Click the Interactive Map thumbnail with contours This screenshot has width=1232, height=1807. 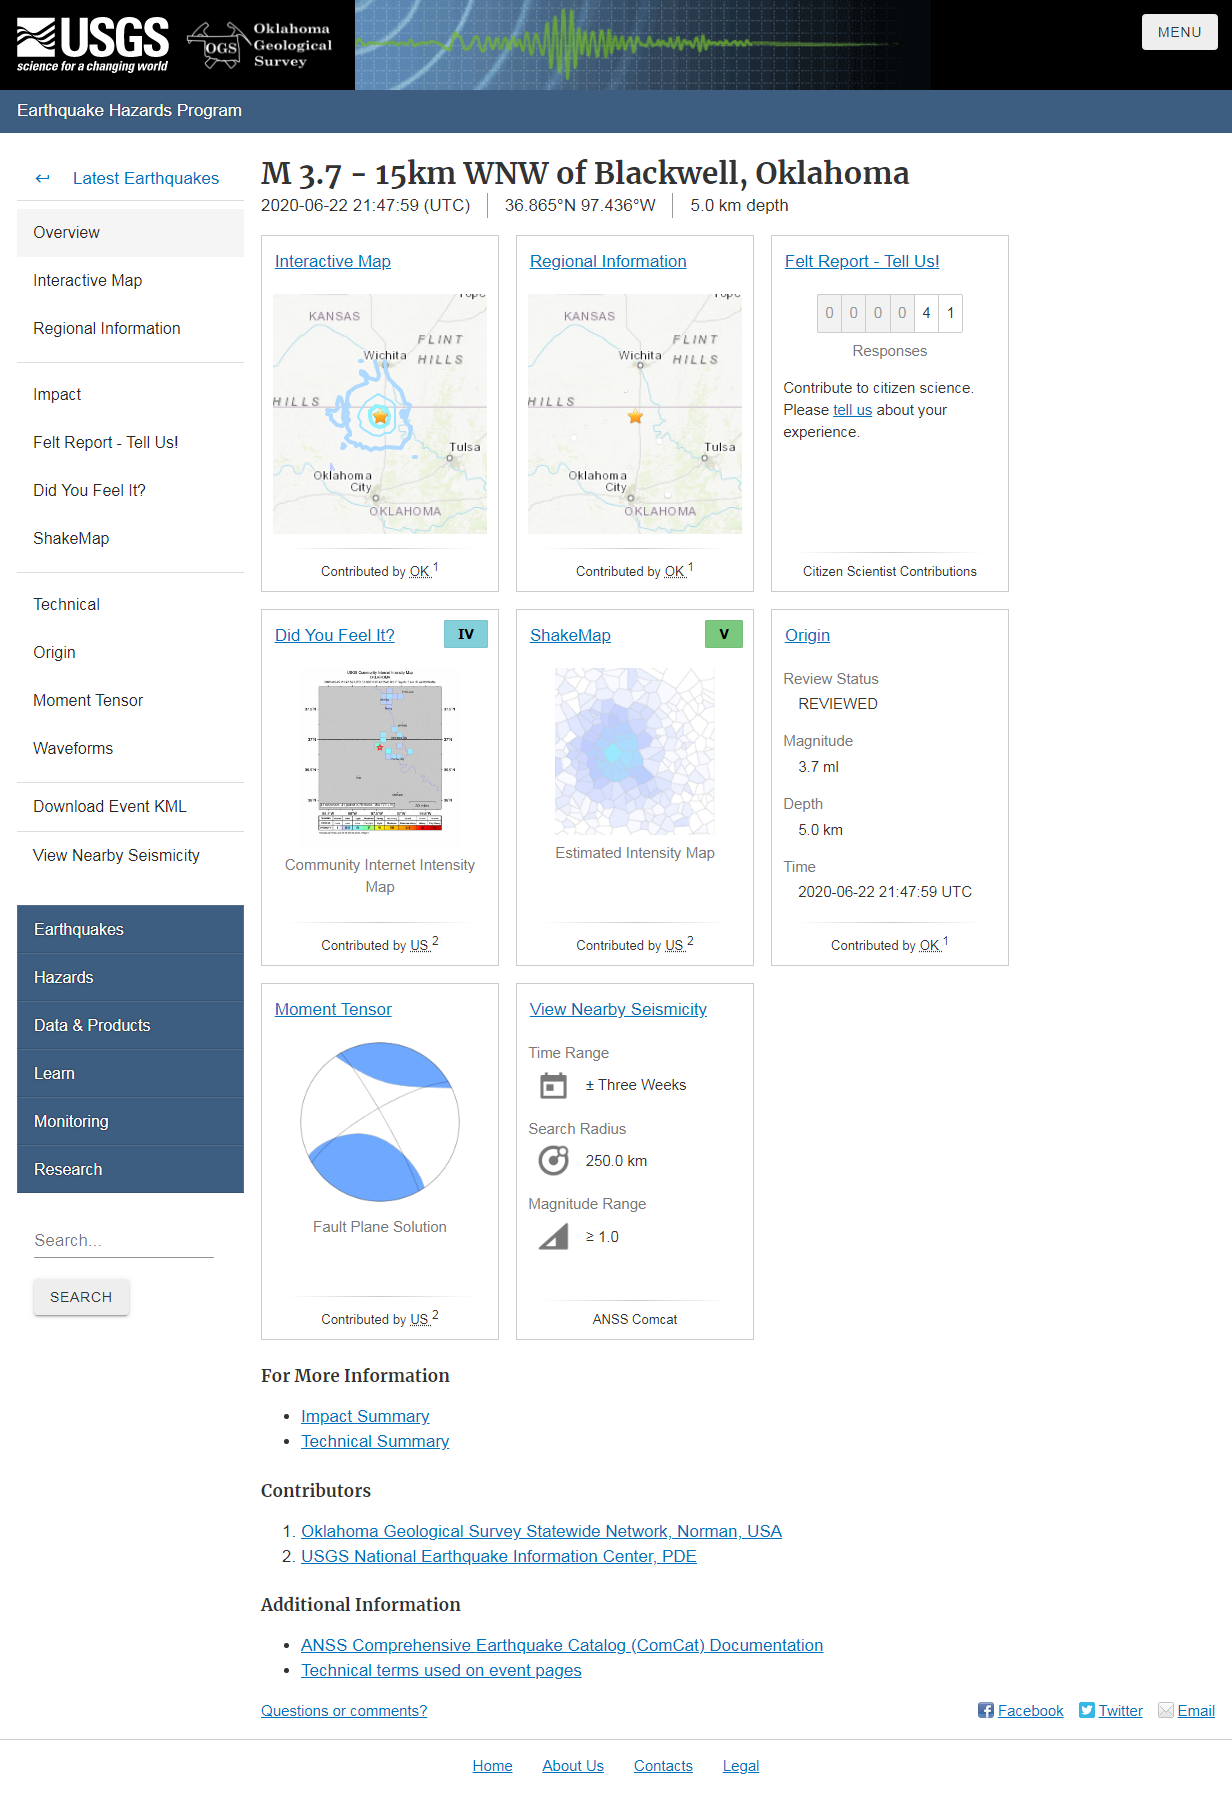(380, 414)
